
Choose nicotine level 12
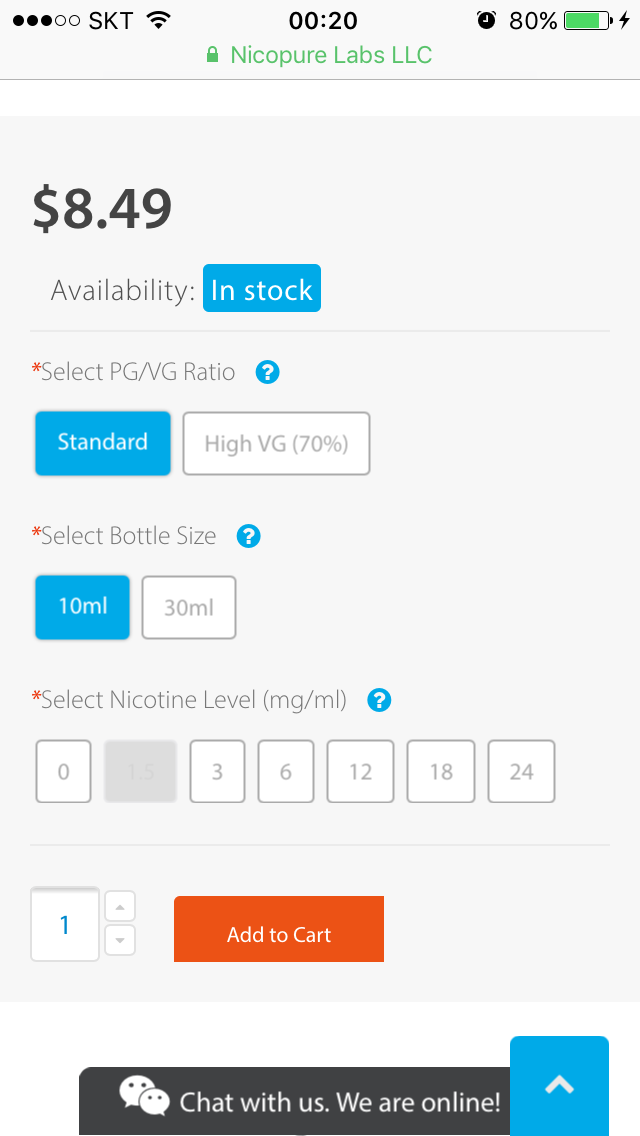point(360,771)
